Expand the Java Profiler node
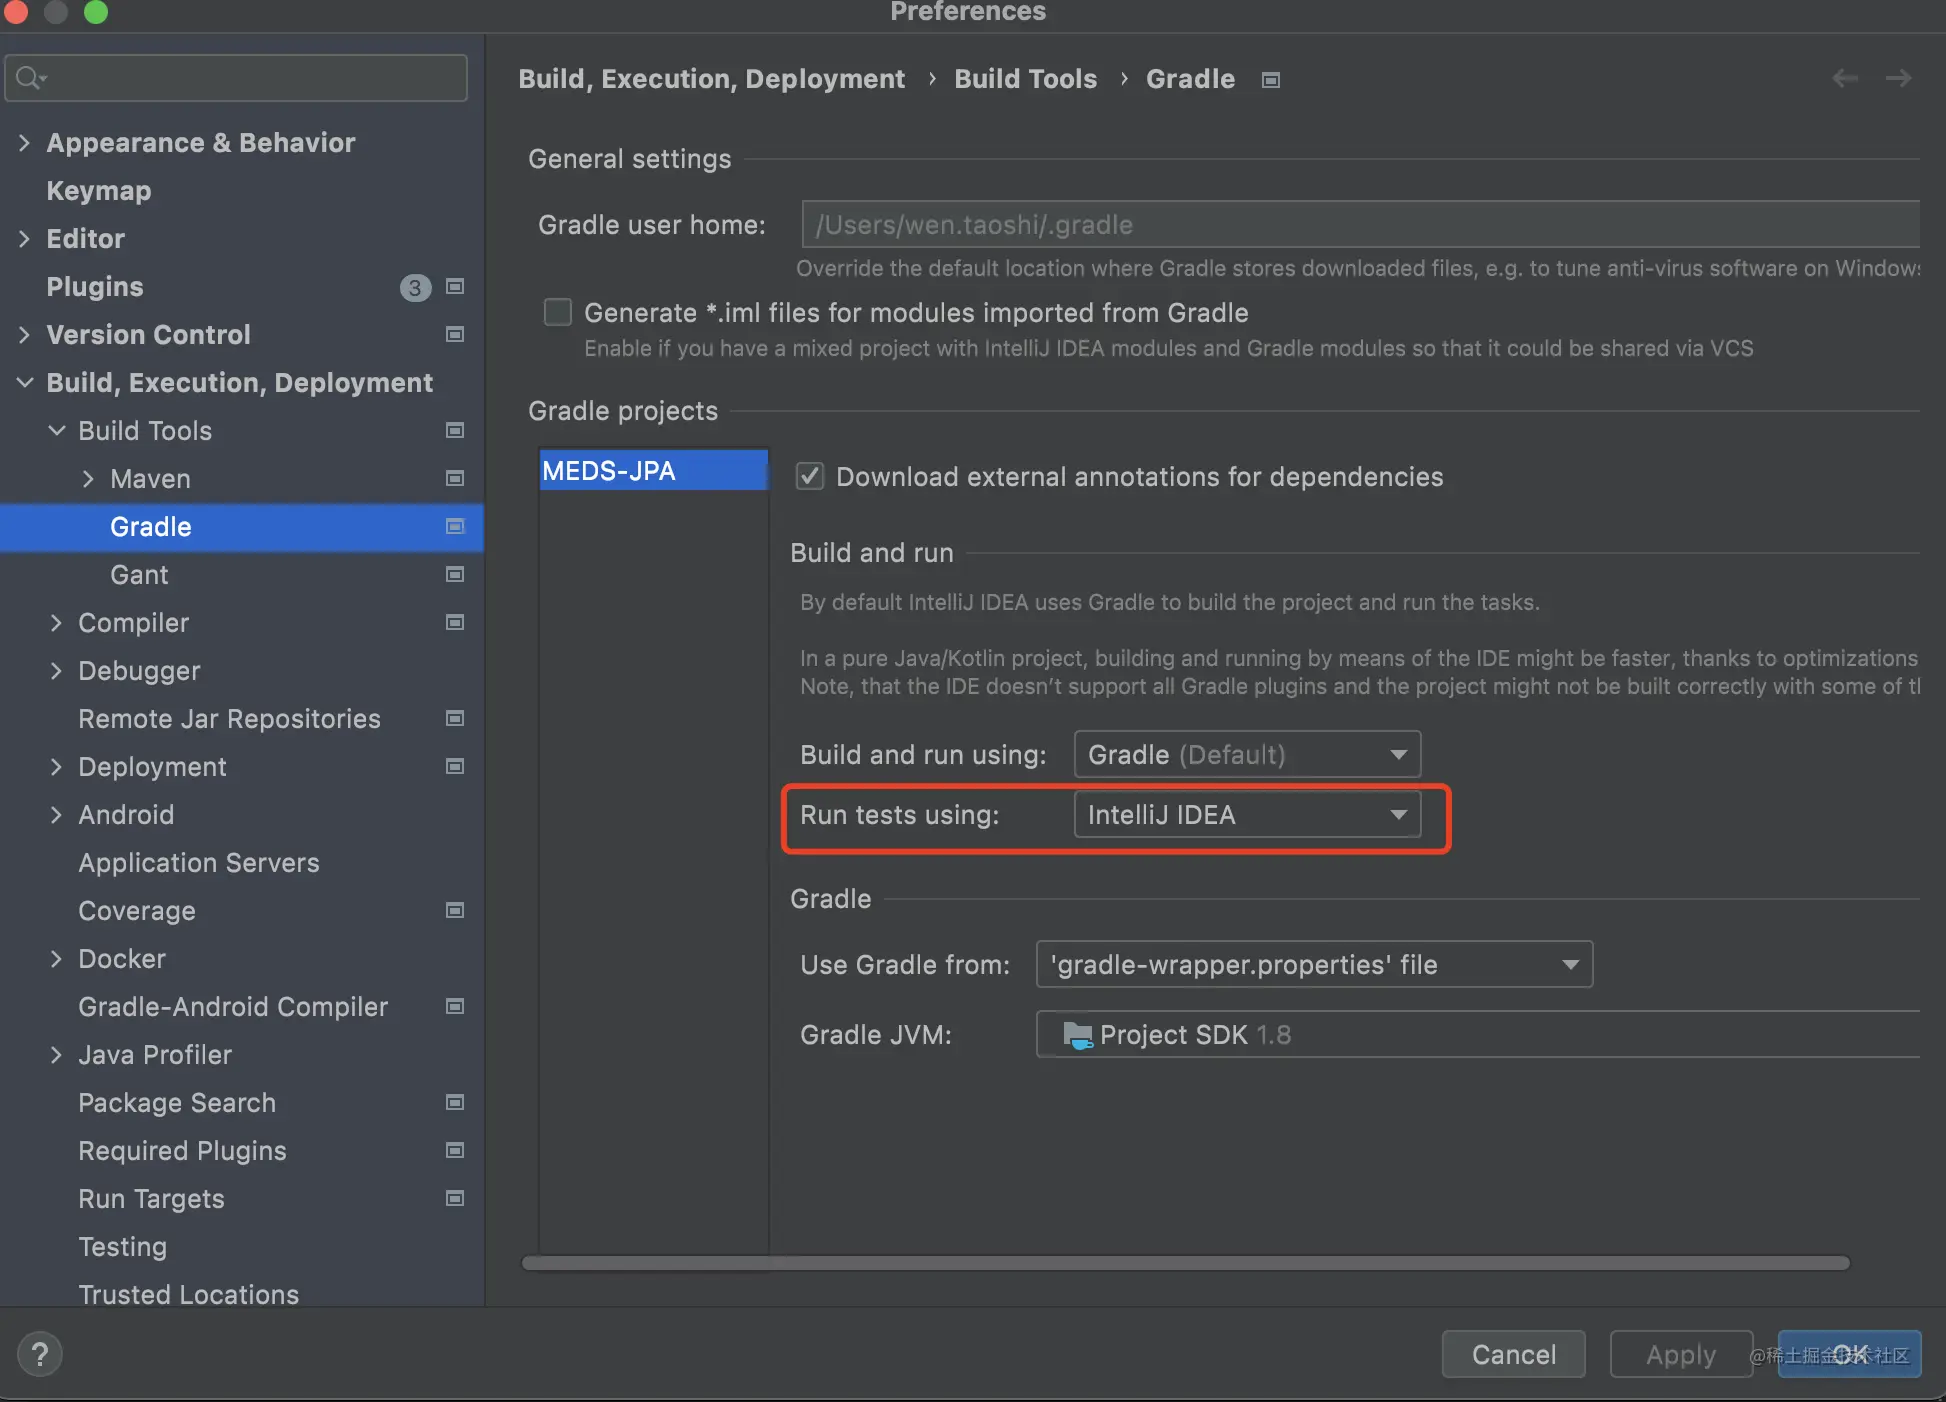The width and height of the screenshot is (1946, 1402). (56, 1055)
